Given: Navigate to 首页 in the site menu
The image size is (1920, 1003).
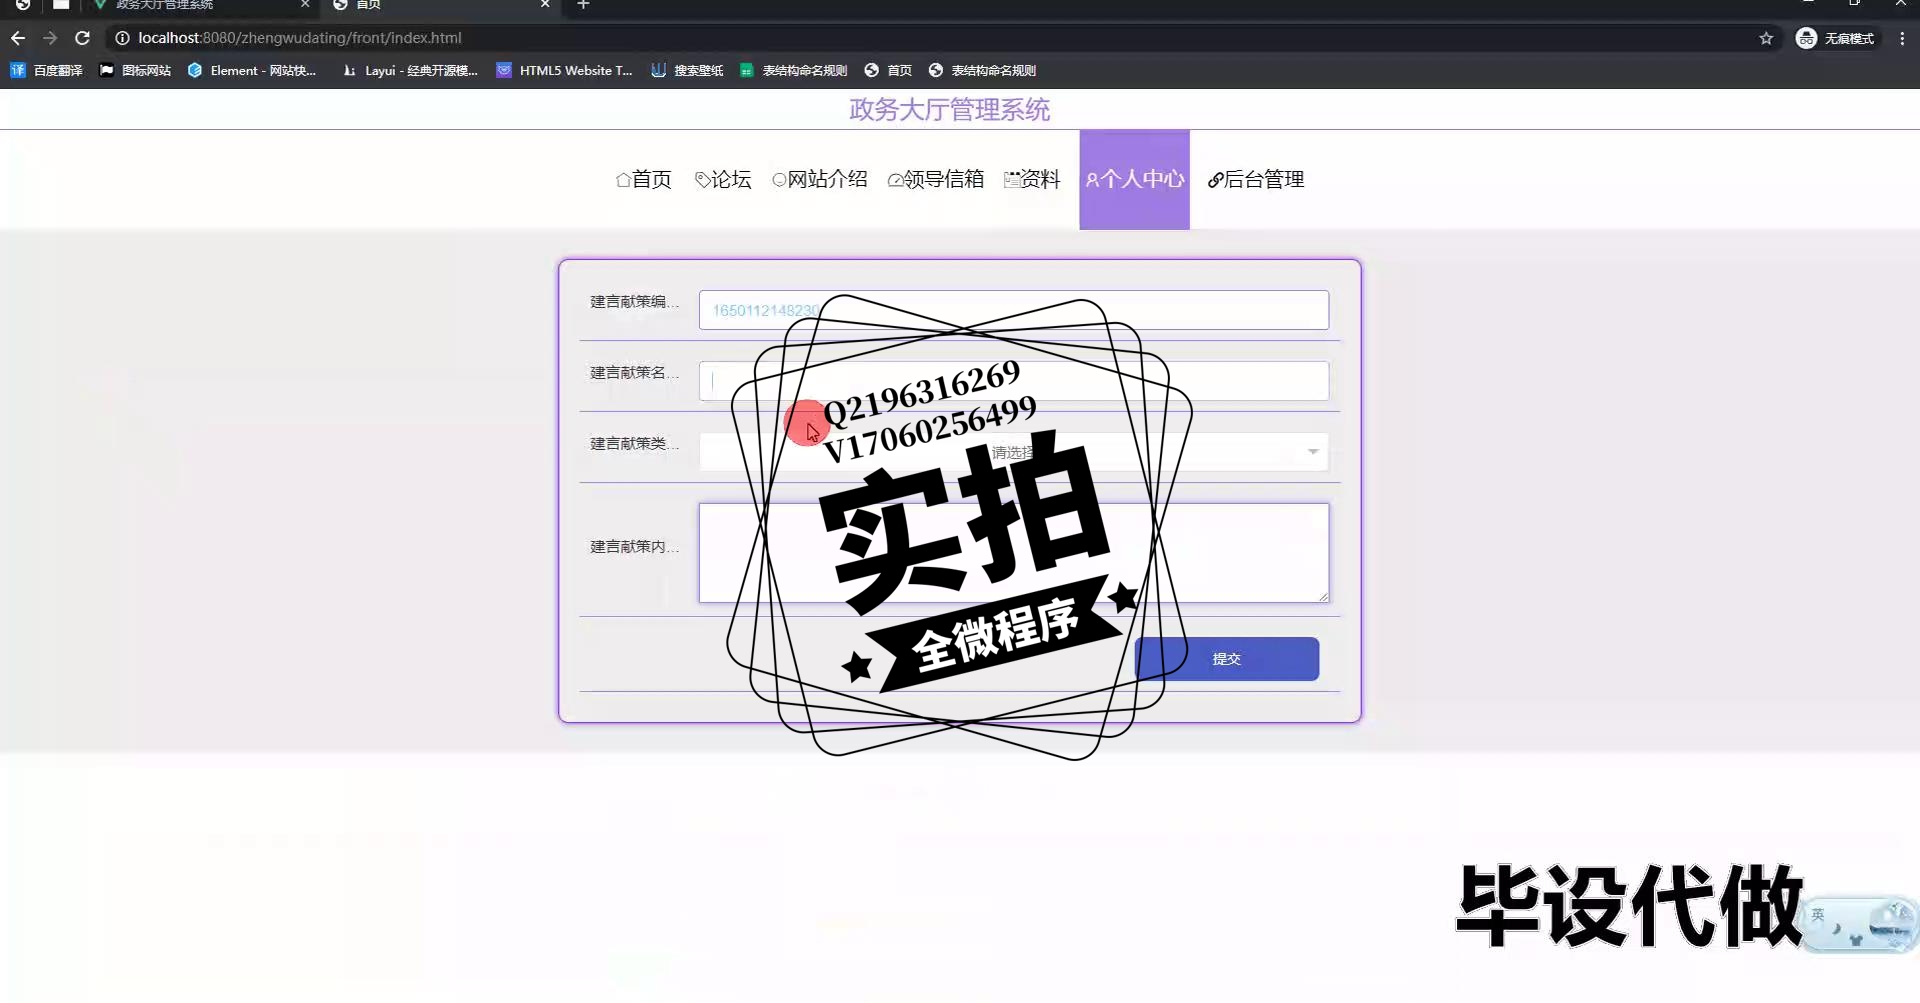Looking at the screenshot, I should (x=644, y=179).
